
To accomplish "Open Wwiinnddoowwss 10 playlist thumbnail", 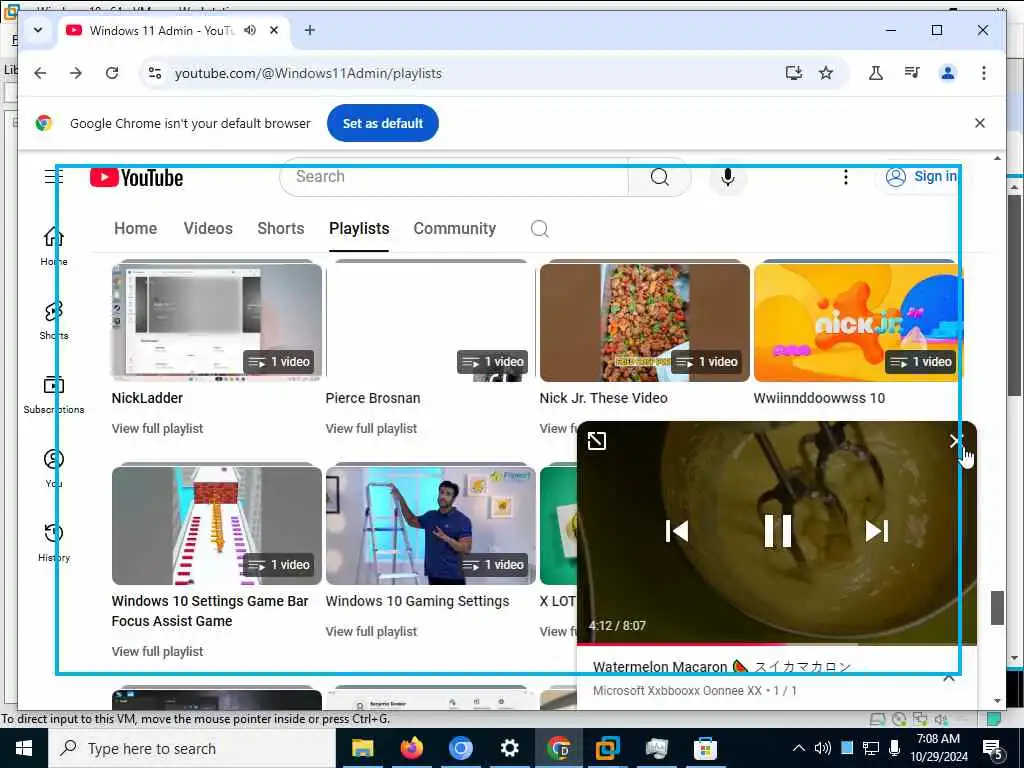I will tap(858, 322).
